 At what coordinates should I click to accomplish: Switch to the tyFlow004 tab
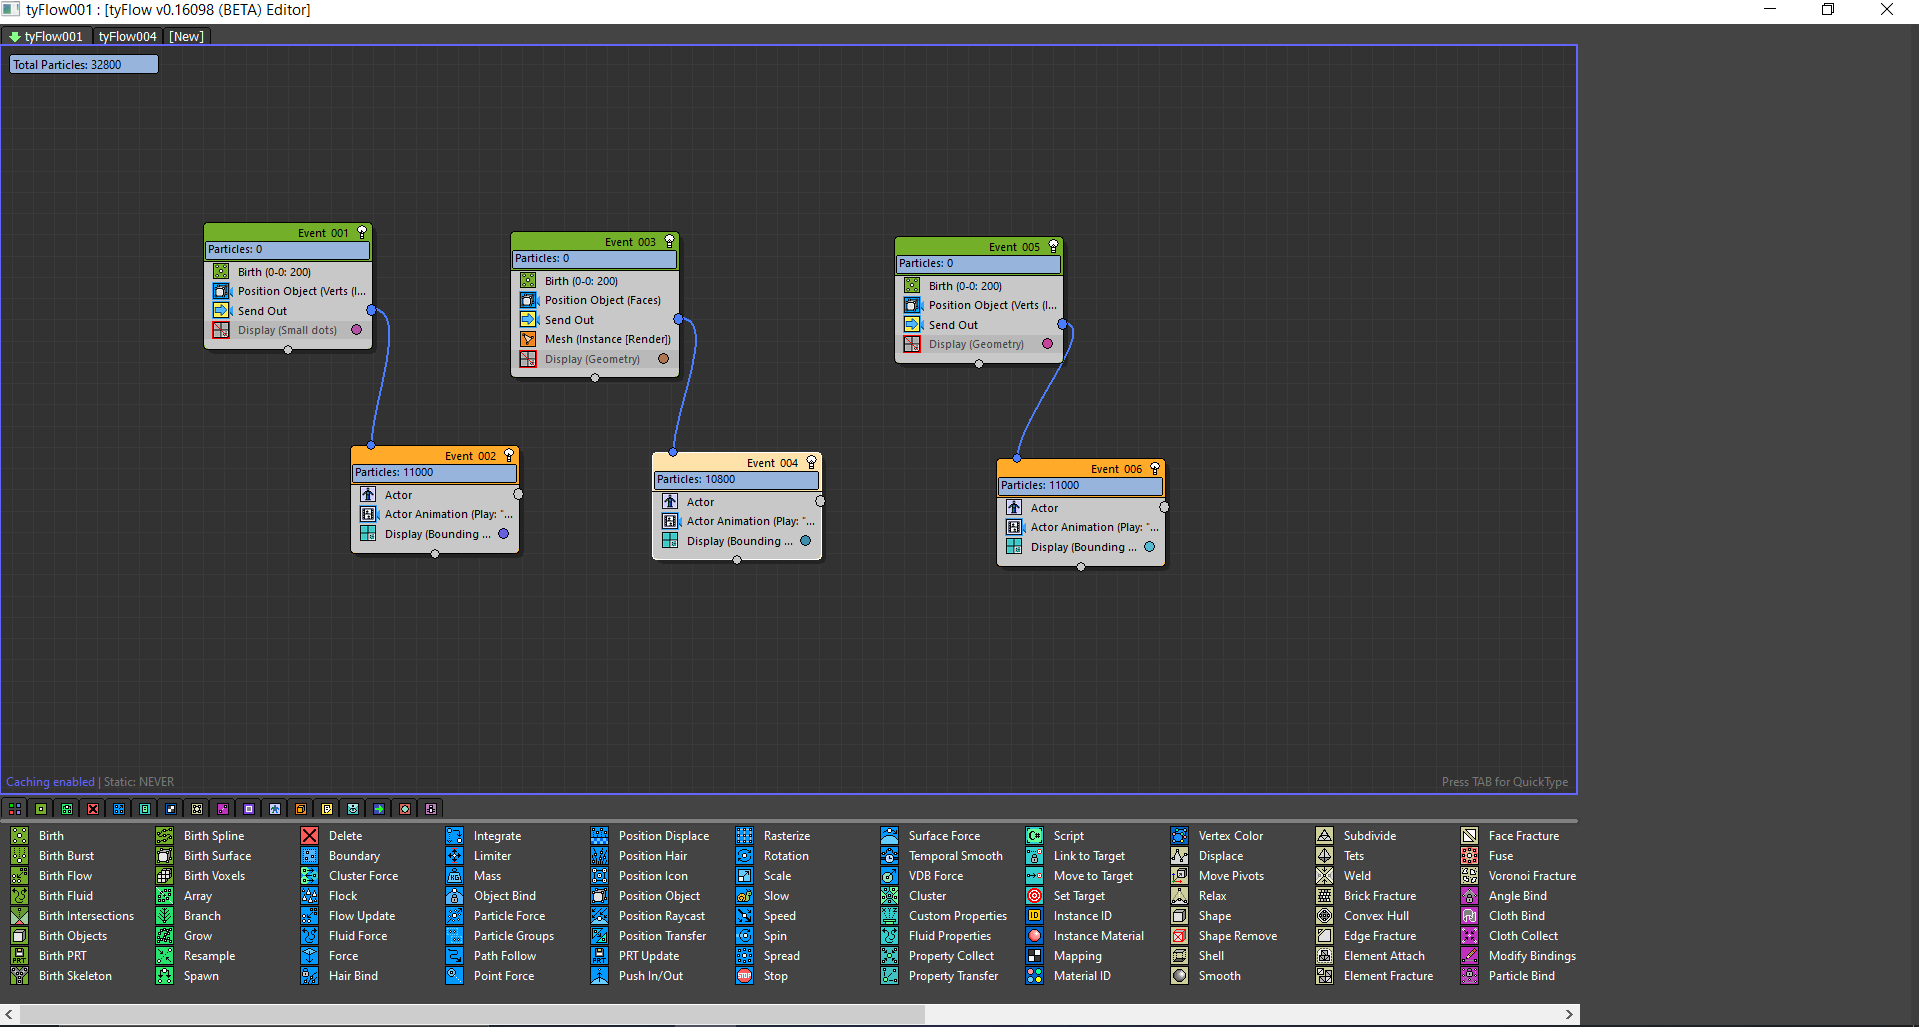(127, 37)
